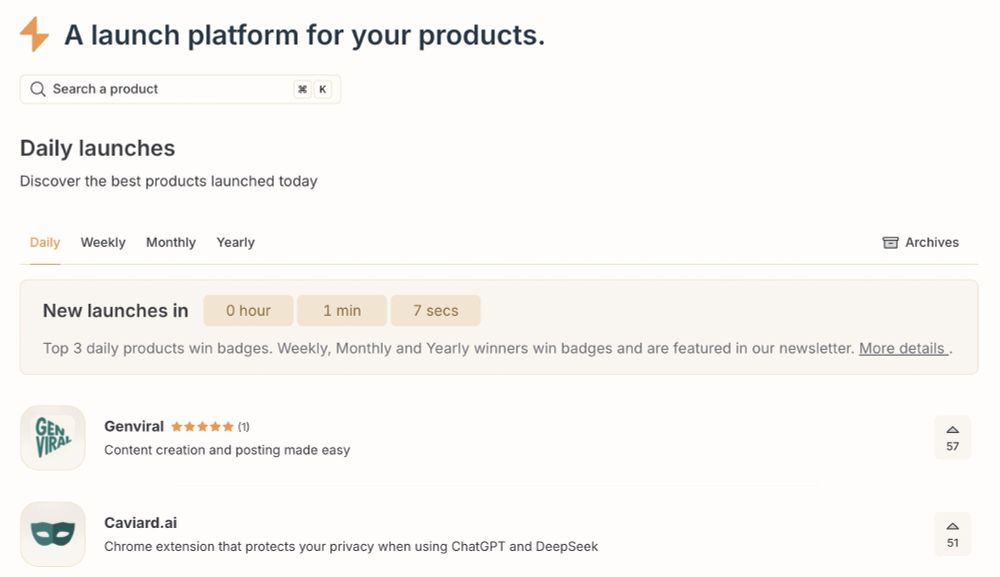Open the Genviral product logo
Image resolution: width=1000 pixels, height=577 pixels.
(x=52, y=437)
